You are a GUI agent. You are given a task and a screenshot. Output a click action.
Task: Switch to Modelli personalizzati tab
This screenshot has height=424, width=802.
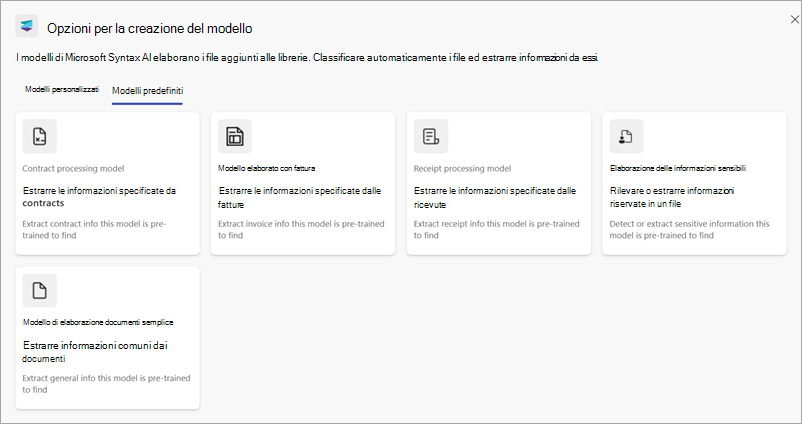pyautogui.click(x=62, y=90)
